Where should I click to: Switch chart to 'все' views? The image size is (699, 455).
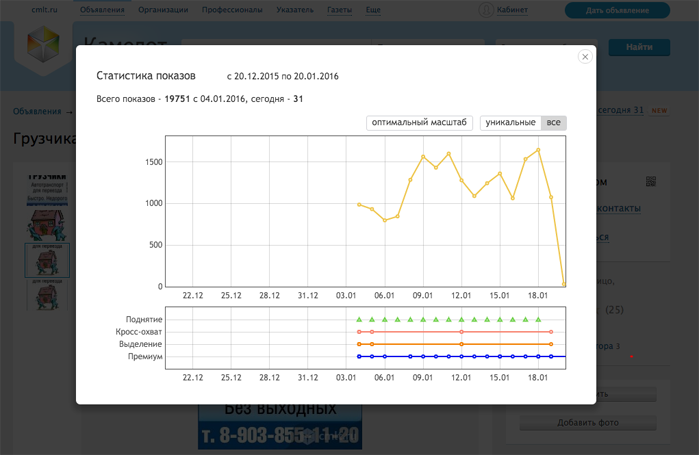coord(553,123)
